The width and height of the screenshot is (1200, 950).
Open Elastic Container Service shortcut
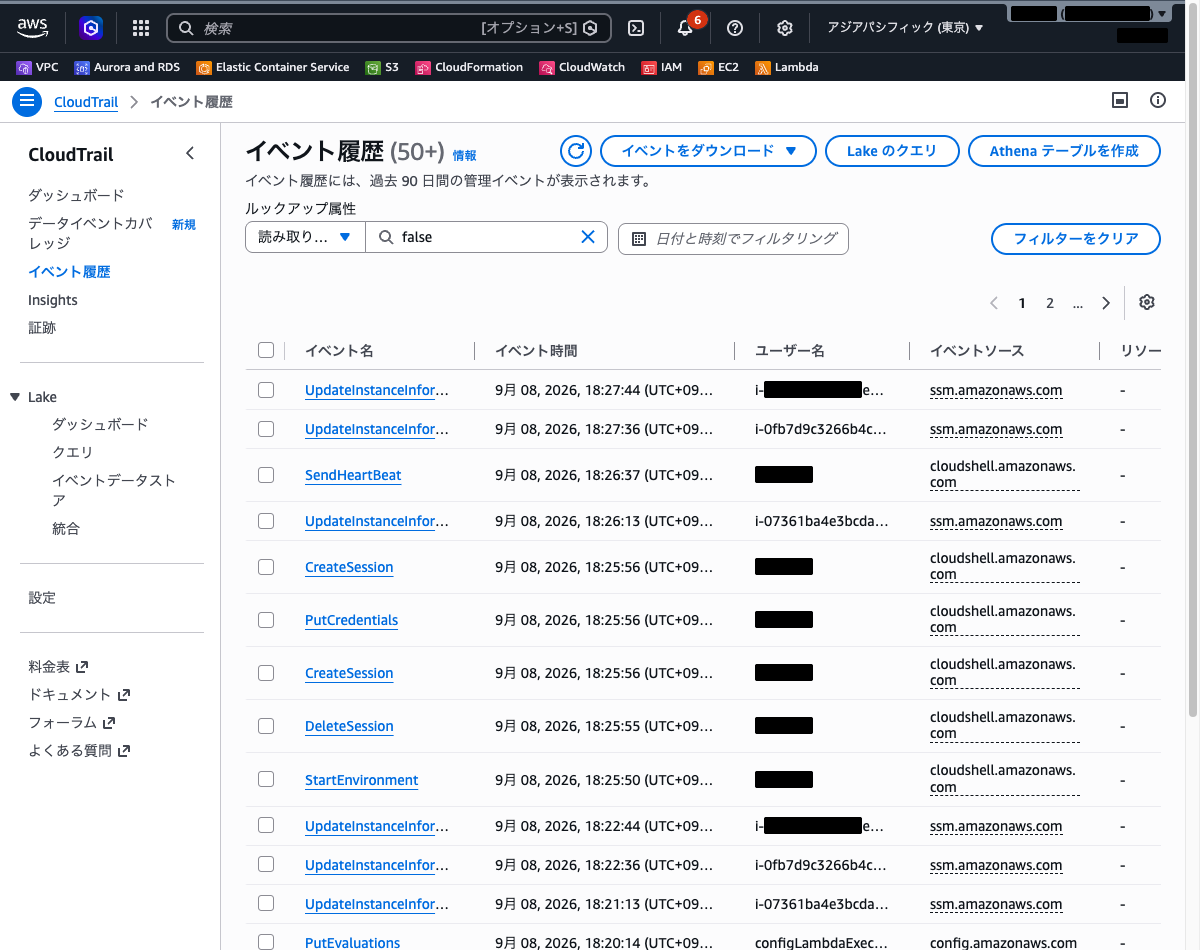pyautogui.click(x=272, y=67)
